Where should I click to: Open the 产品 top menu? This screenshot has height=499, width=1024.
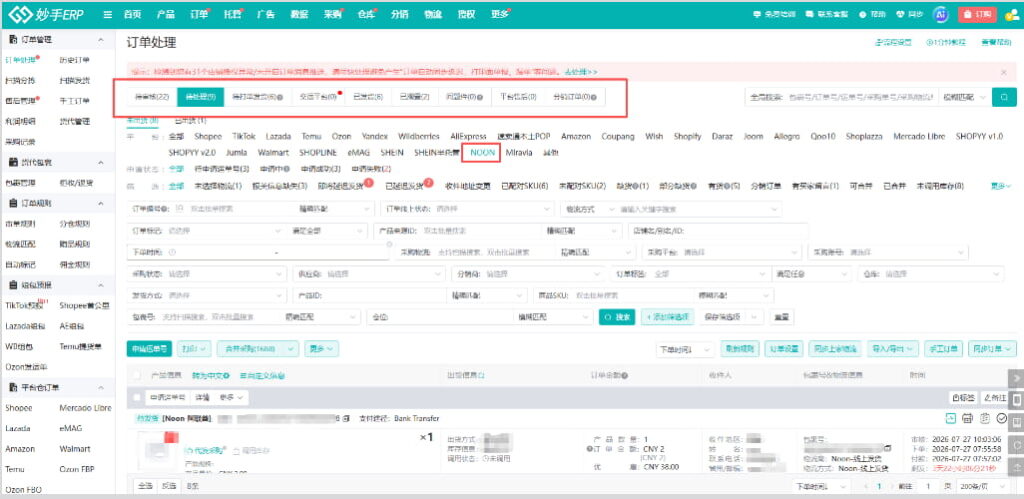166,14
